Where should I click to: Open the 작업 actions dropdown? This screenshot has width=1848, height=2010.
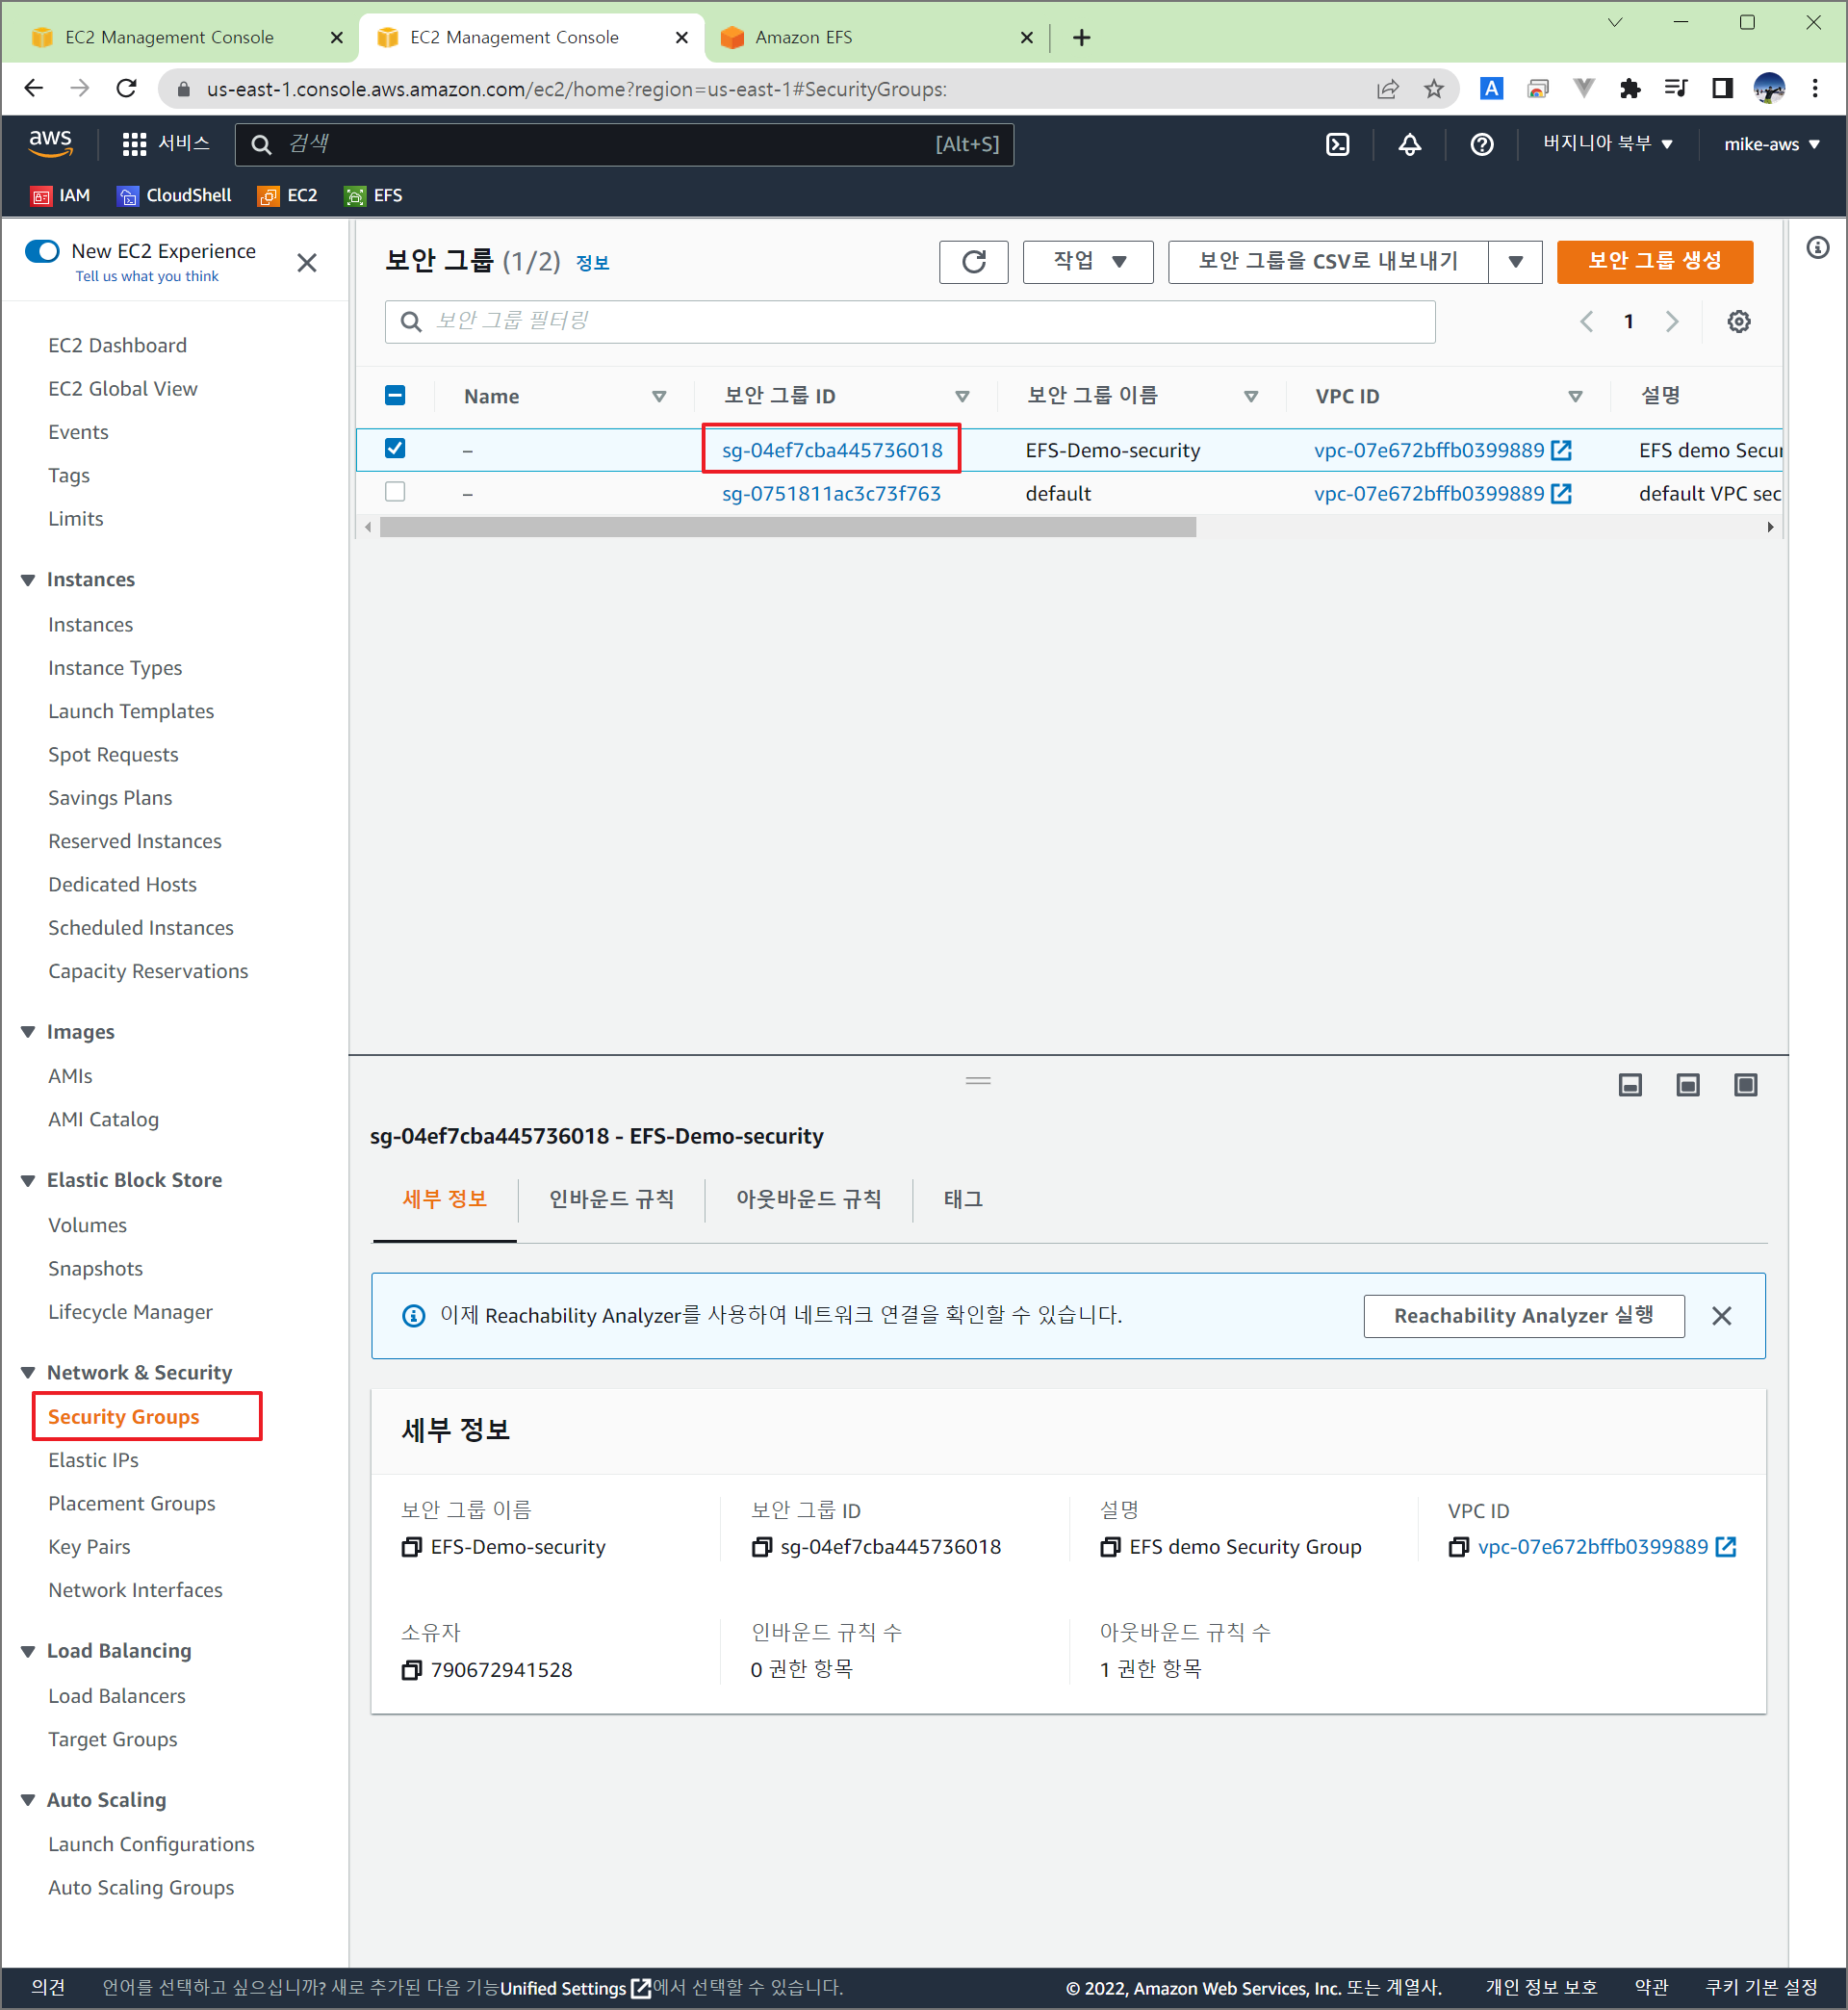point(1087,262)
